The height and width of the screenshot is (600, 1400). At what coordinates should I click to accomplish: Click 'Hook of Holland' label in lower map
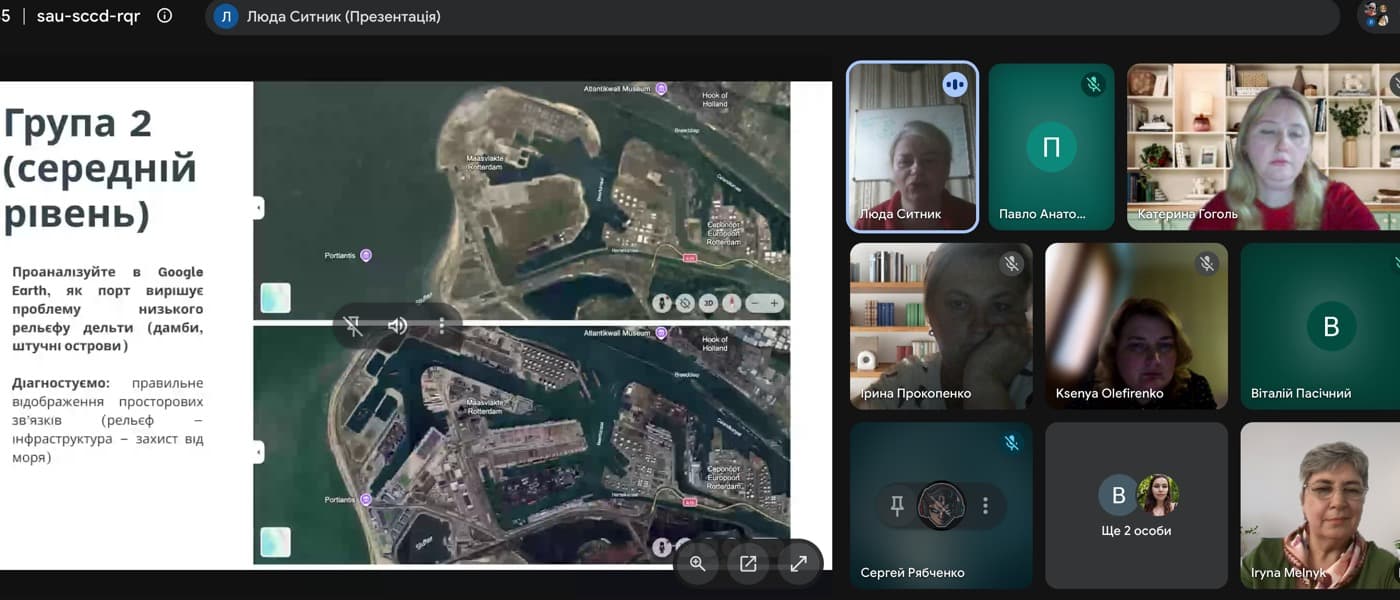point(715,344)
